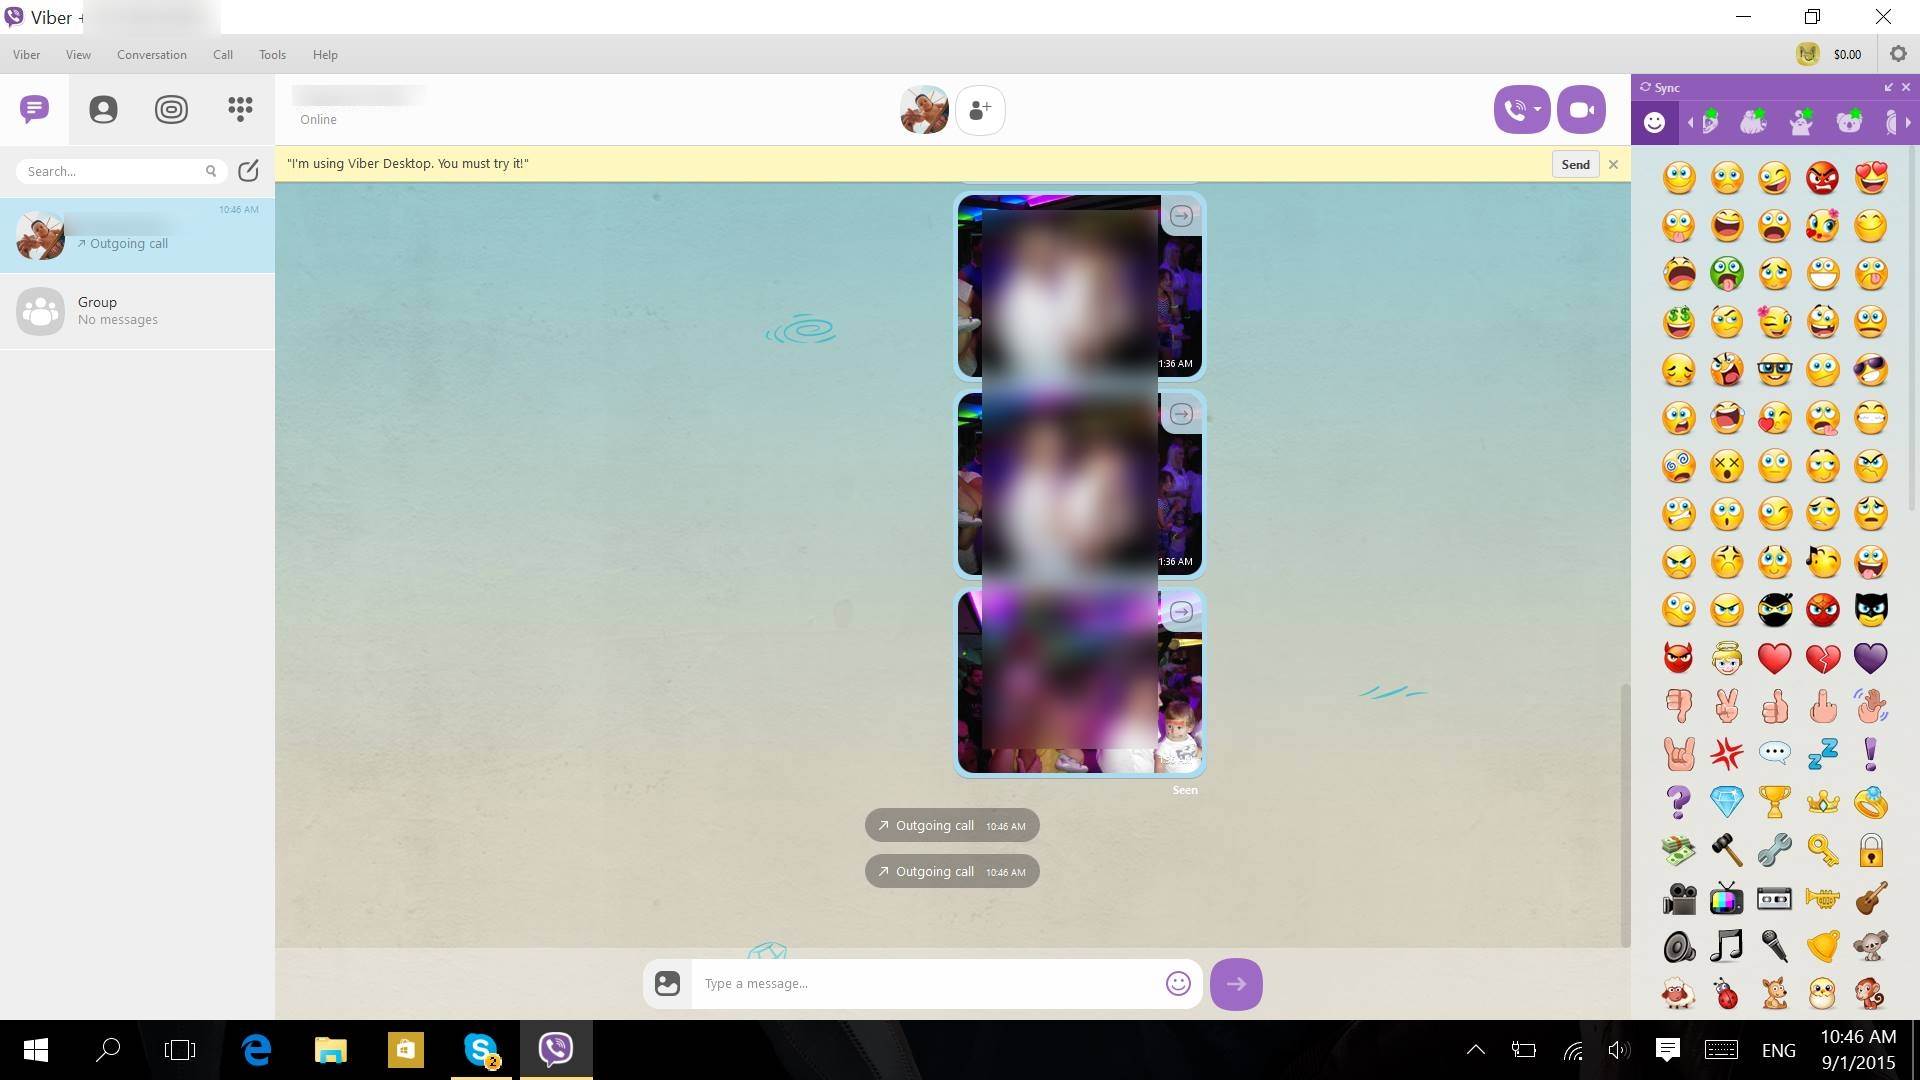
Task: Open the Tools menu
Action: (x=272, y=55)
